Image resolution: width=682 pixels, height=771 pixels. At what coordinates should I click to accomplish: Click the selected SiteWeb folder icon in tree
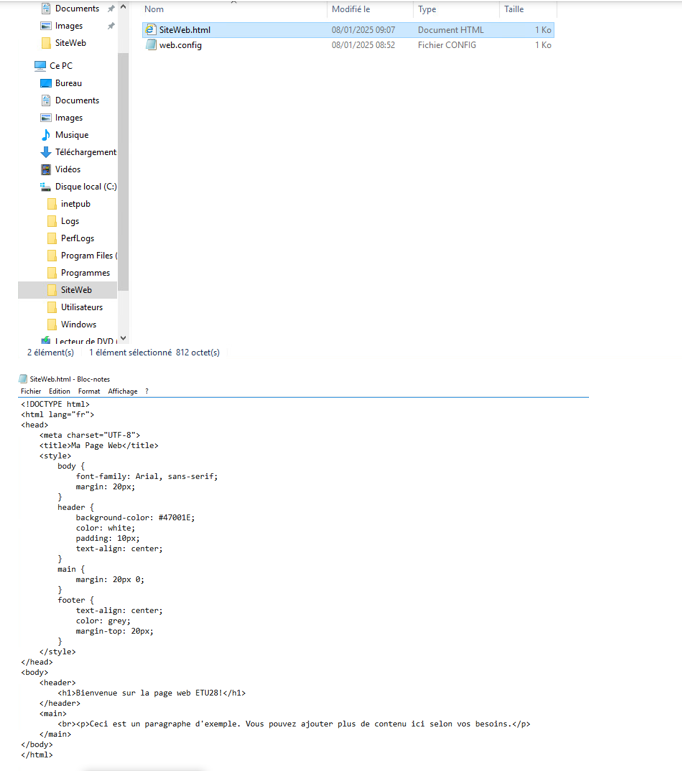point(52,290)
